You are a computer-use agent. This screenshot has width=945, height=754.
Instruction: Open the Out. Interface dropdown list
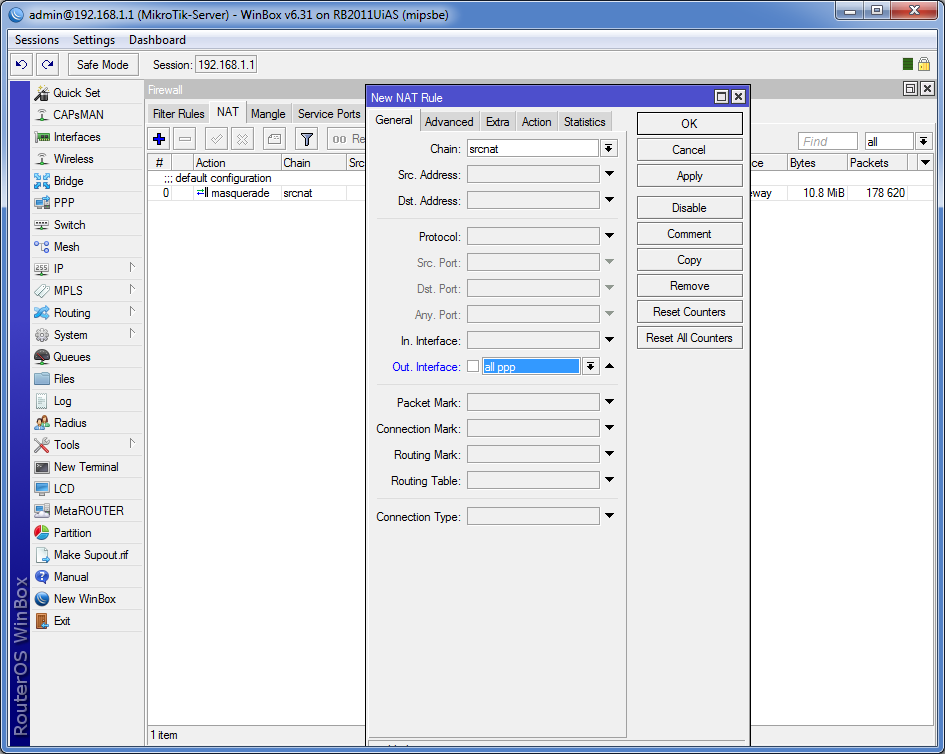click(591, 366)
